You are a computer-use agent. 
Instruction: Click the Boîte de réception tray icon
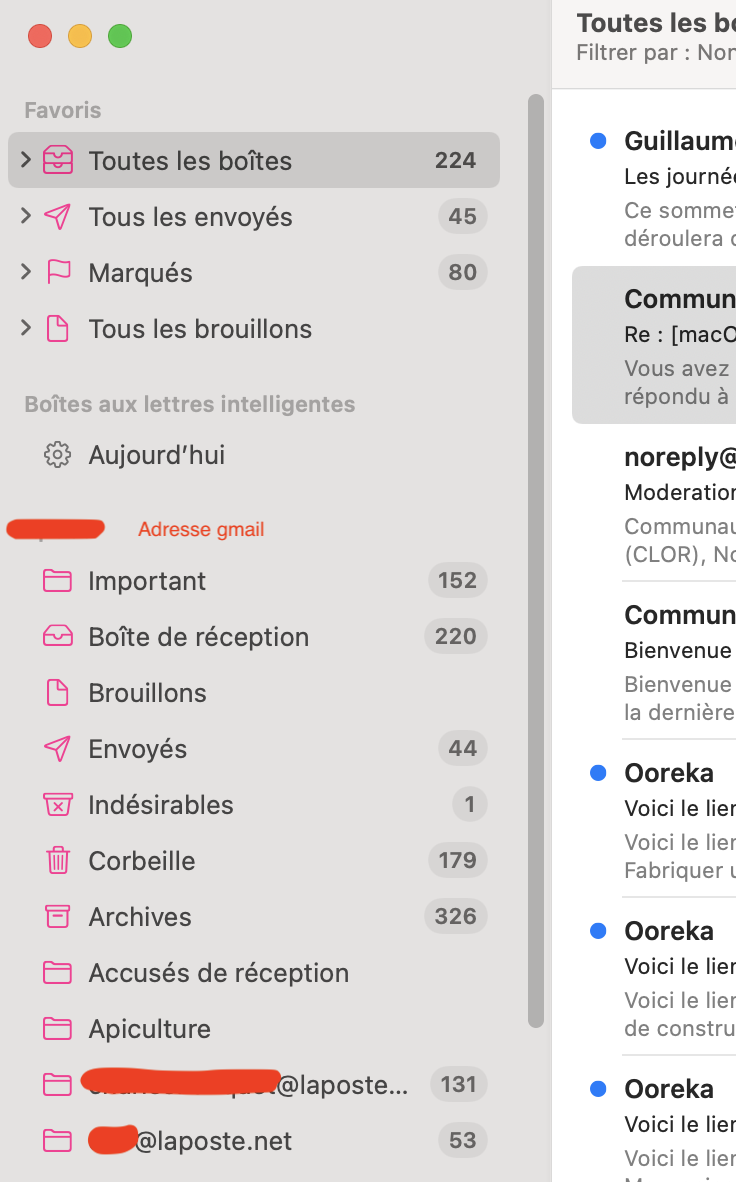(x=58, y=637)
